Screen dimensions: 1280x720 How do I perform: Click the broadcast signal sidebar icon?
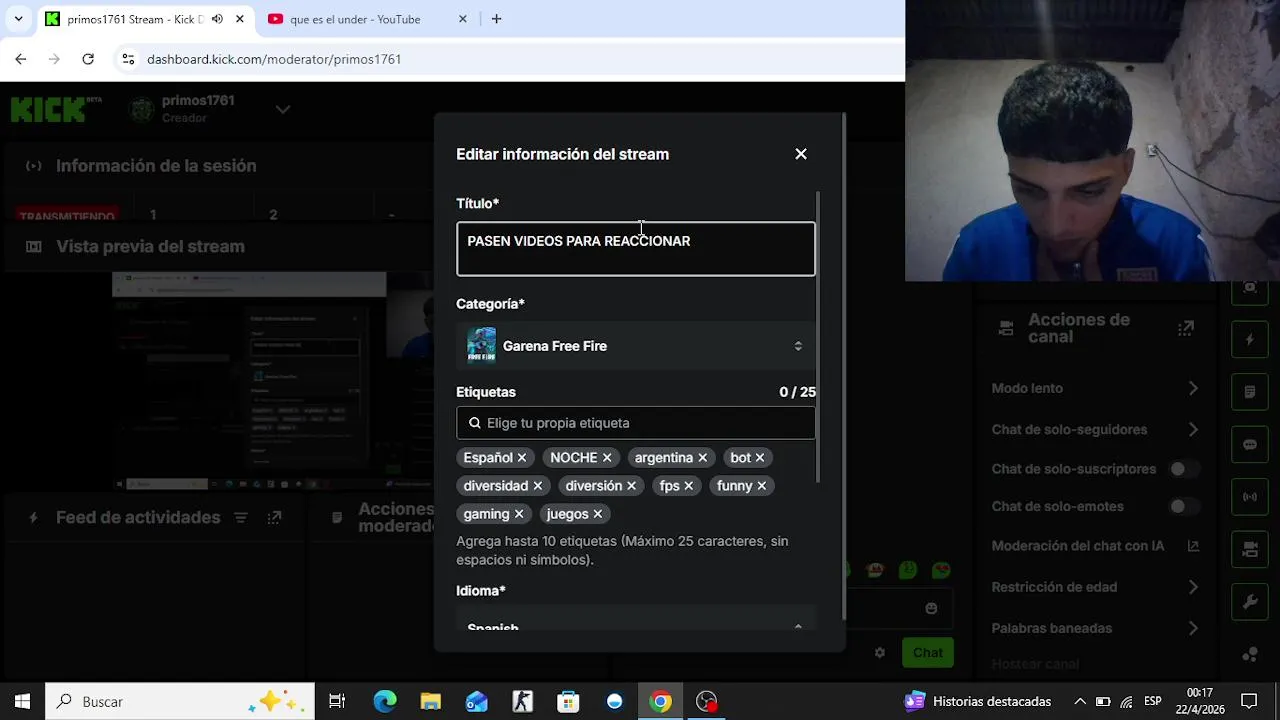[1250, 497]
